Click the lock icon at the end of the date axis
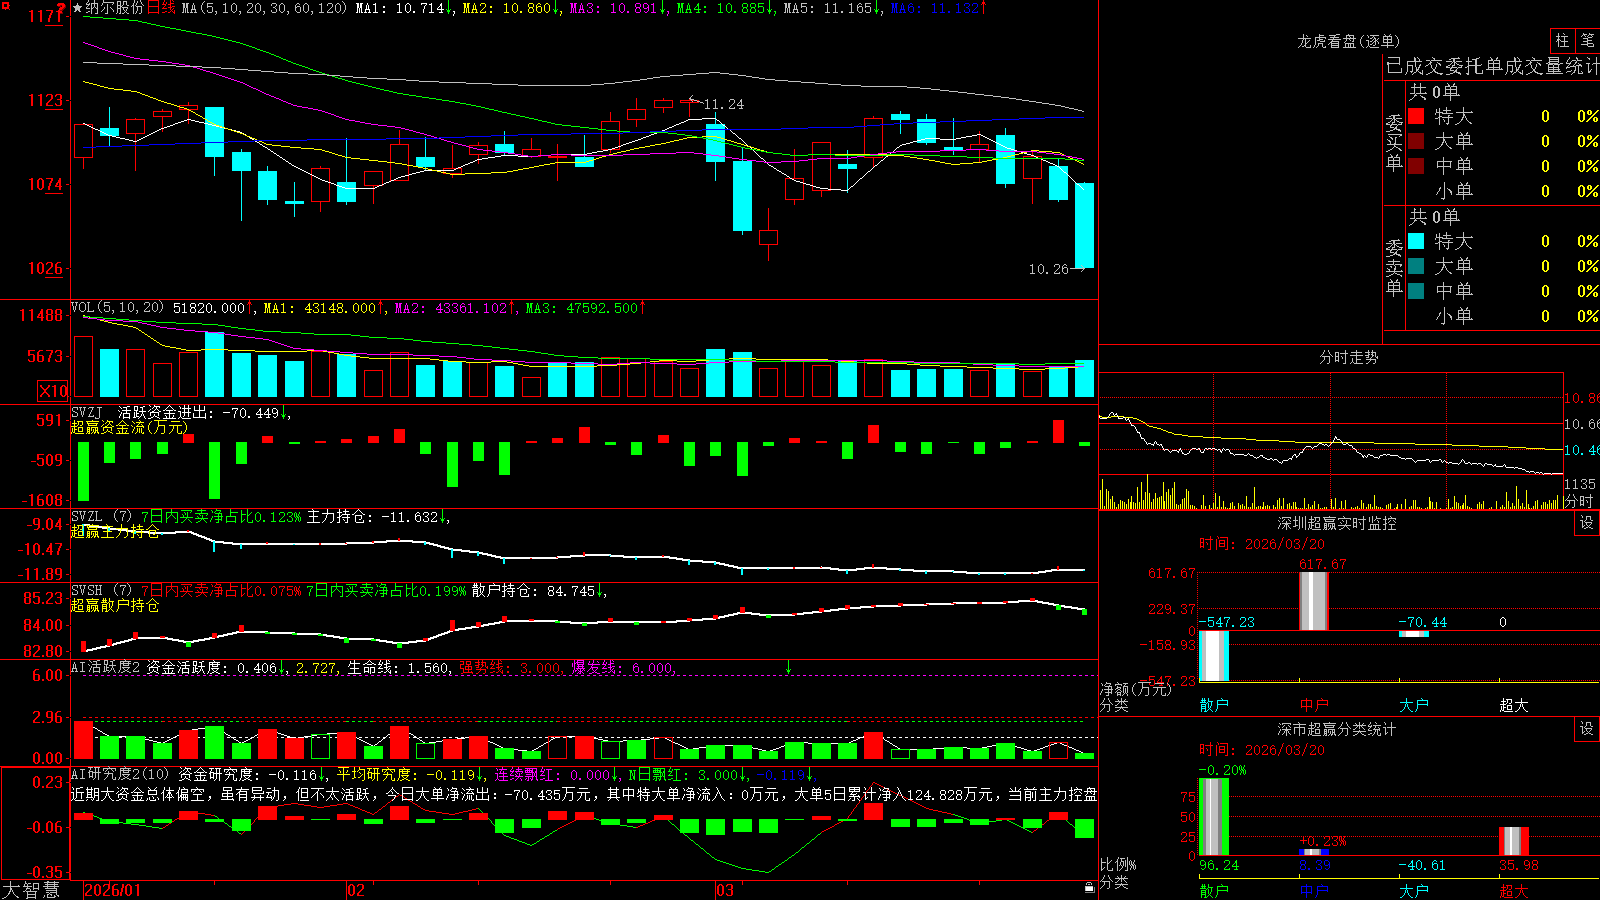The height and width of the screenshot is (900, 1600). pyautogui.click(x=1090, y=888)
